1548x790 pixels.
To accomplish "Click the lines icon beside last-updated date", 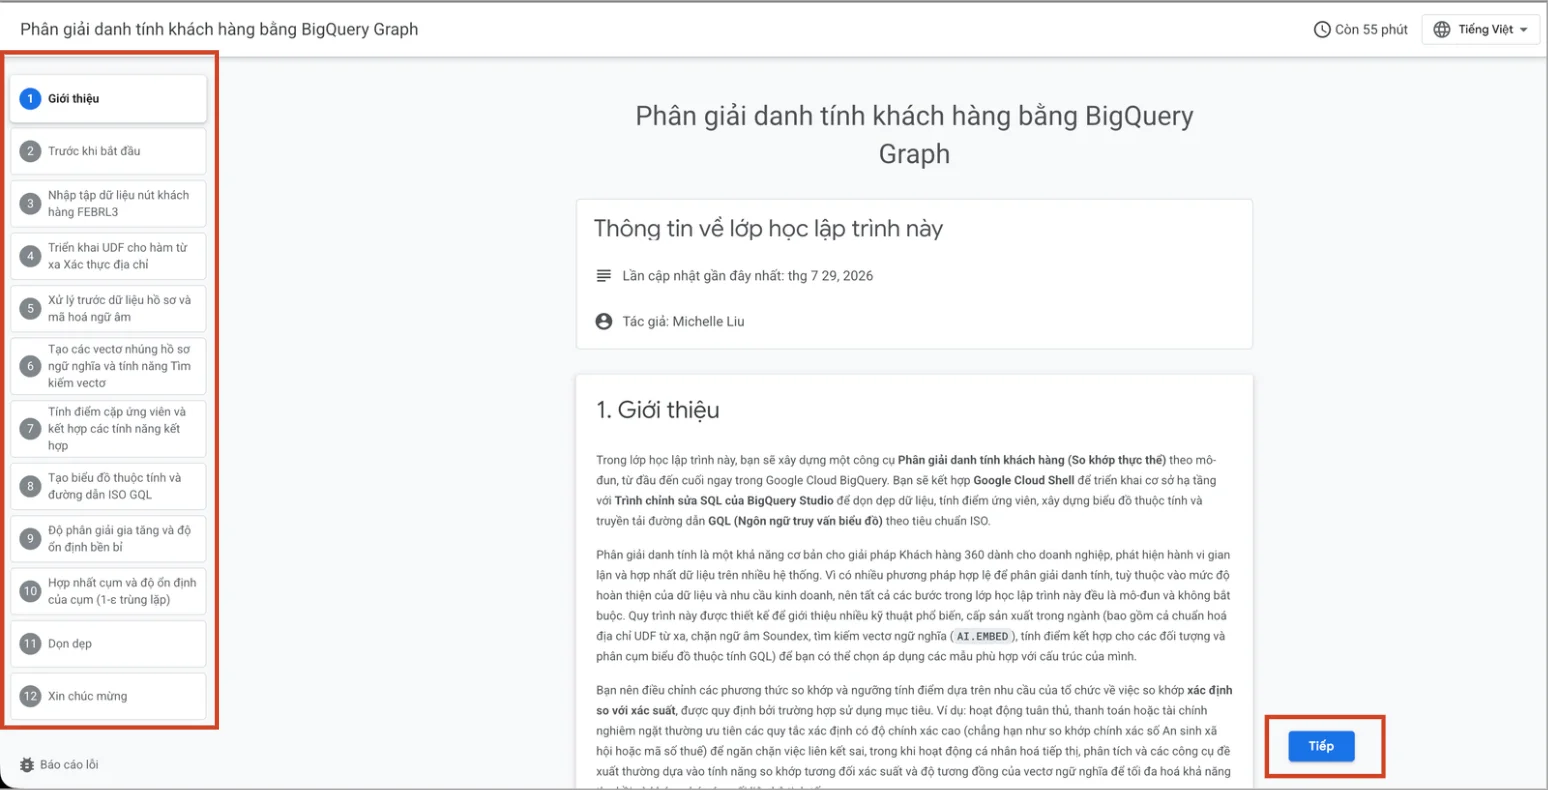I will pyautogui.click(x=603, y=275).
